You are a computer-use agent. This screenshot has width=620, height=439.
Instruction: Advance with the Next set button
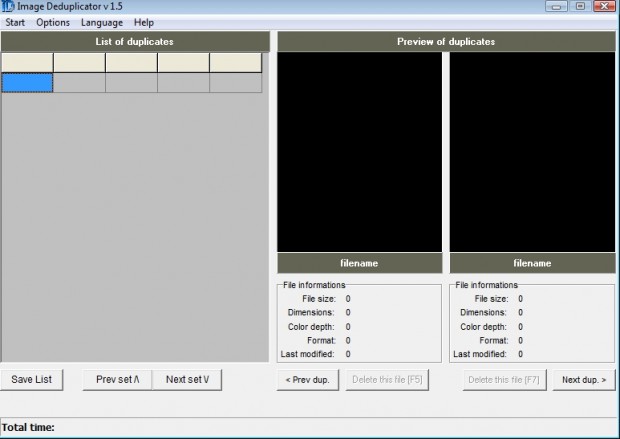click(x=187, y=380)
